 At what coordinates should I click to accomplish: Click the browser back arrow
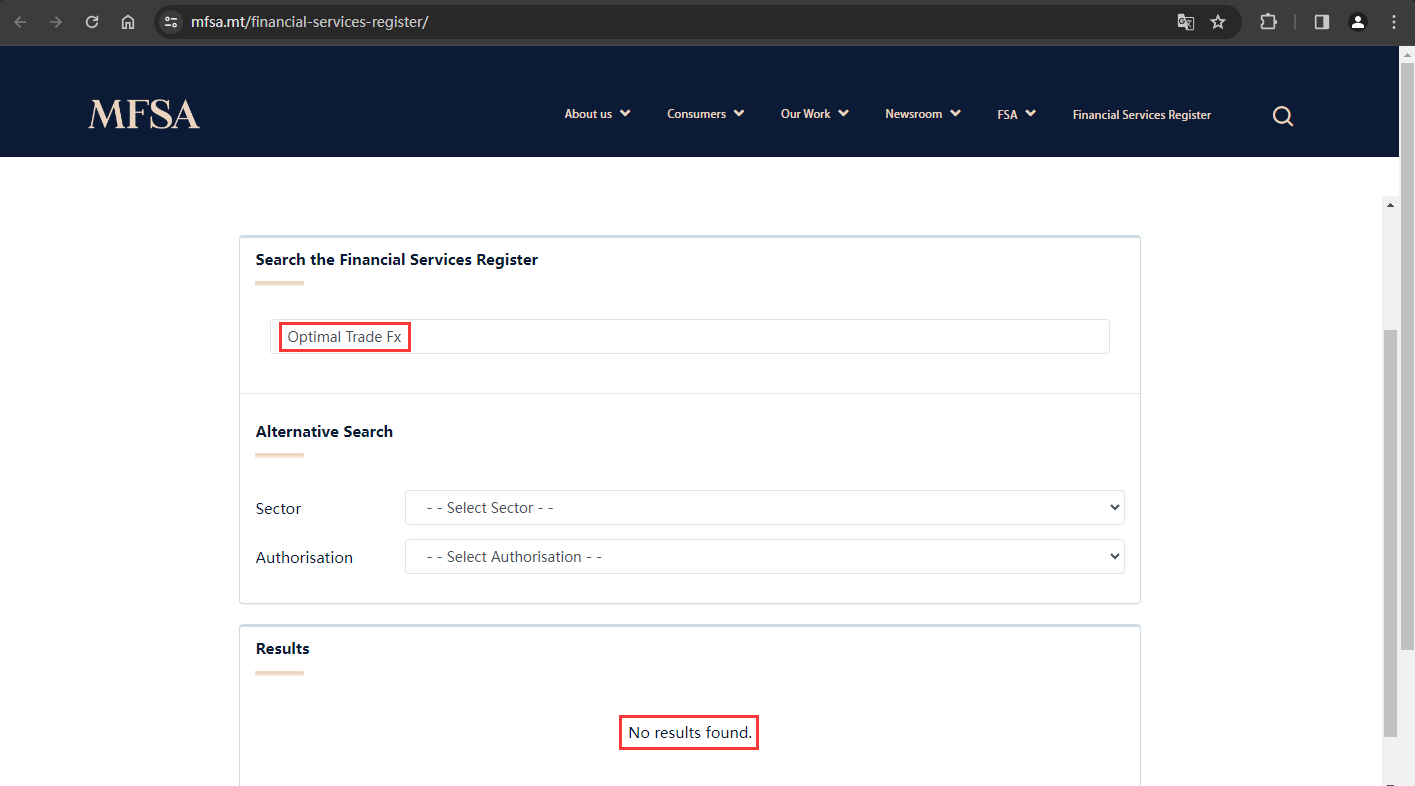tap(20, 22)
